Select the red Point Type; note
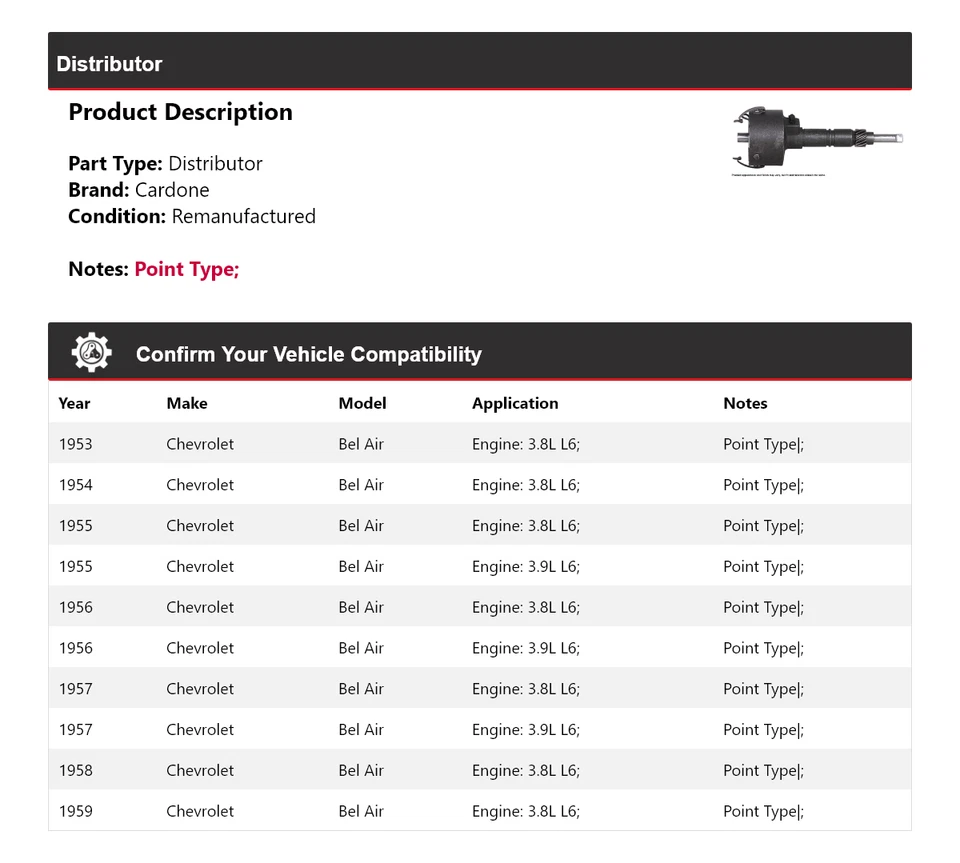 [x=187, y=269]
